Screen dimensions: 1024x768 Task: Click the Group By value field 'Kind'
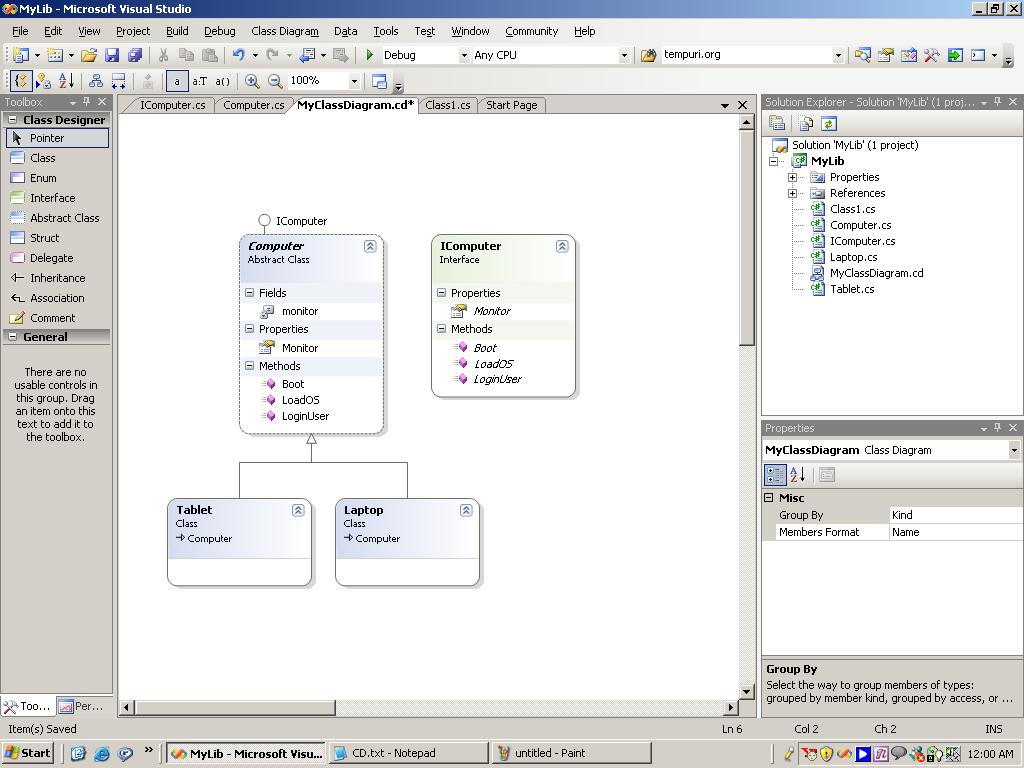pyautogui.click(x=956, y=515)
